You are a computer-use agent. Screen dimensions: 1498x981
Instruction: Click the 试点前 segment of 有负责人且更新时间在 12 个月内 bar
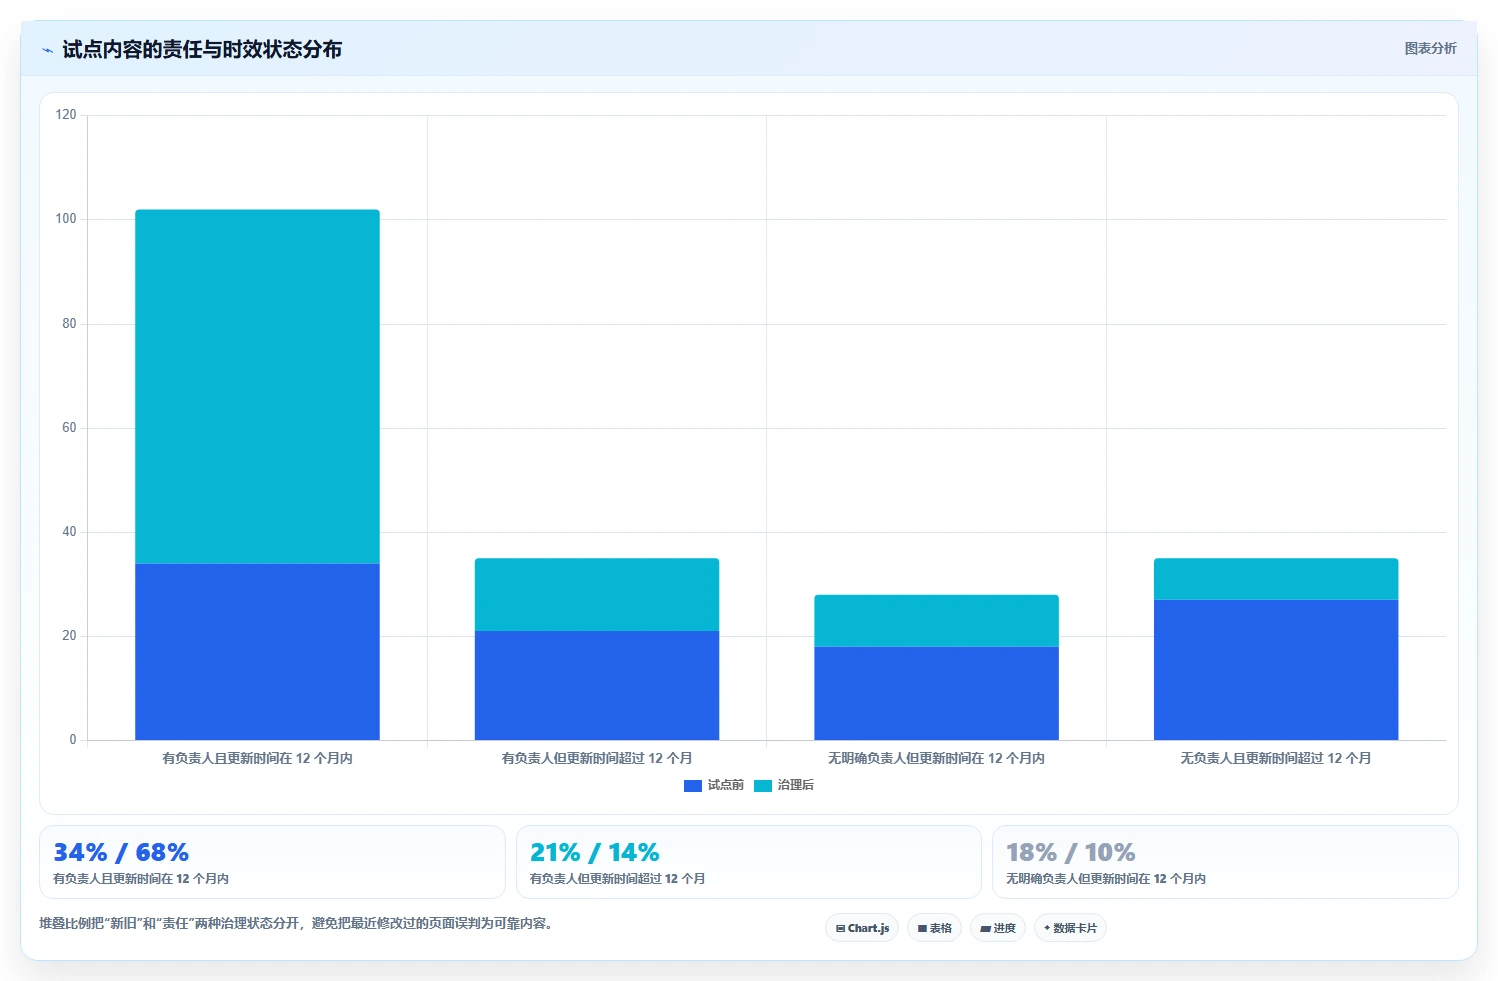pyautogui.click(x=257, y=652)
